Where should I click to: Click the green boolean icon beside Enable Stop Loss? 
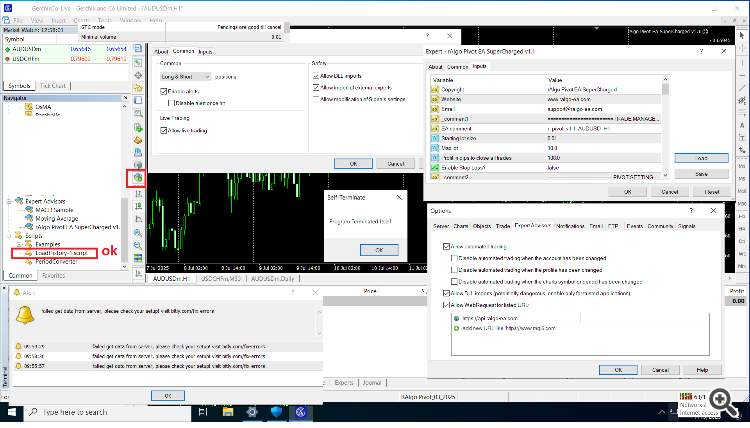pos(435,168)
